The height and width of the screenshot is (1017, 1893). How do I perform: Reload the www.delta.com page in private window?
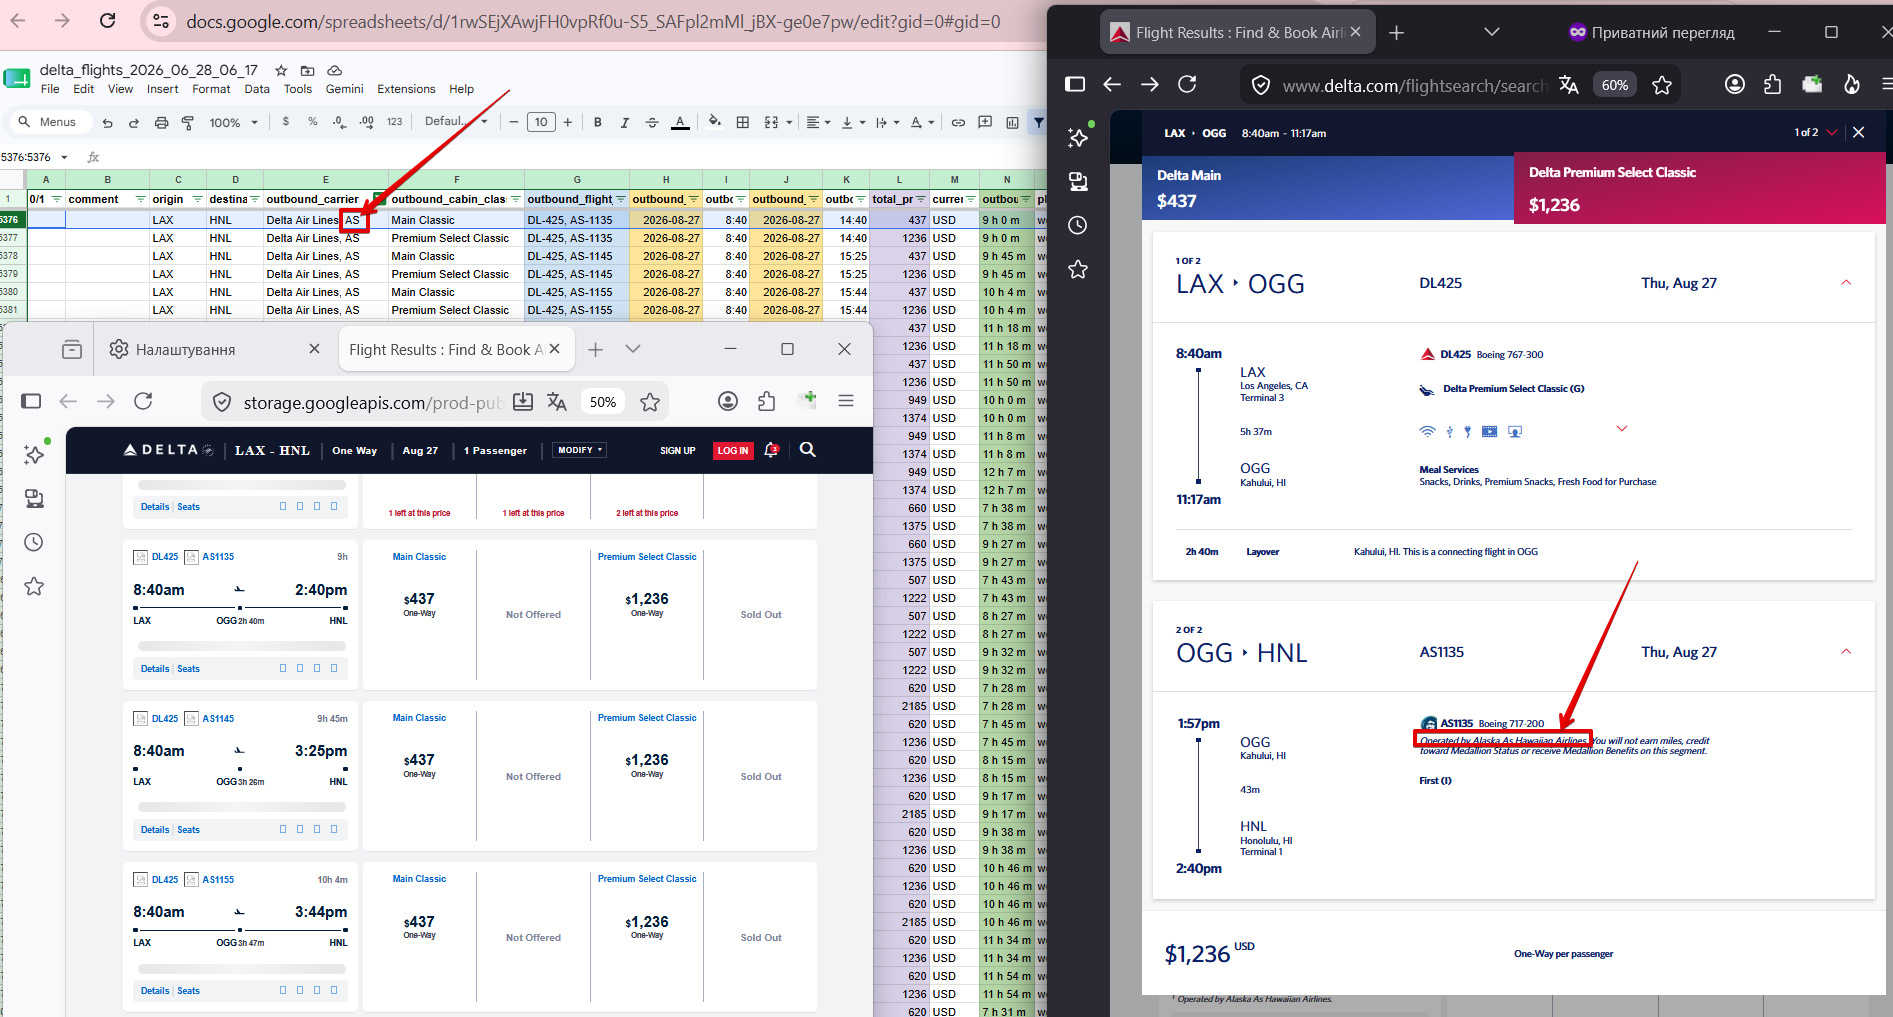click(x=1187, y=85)
